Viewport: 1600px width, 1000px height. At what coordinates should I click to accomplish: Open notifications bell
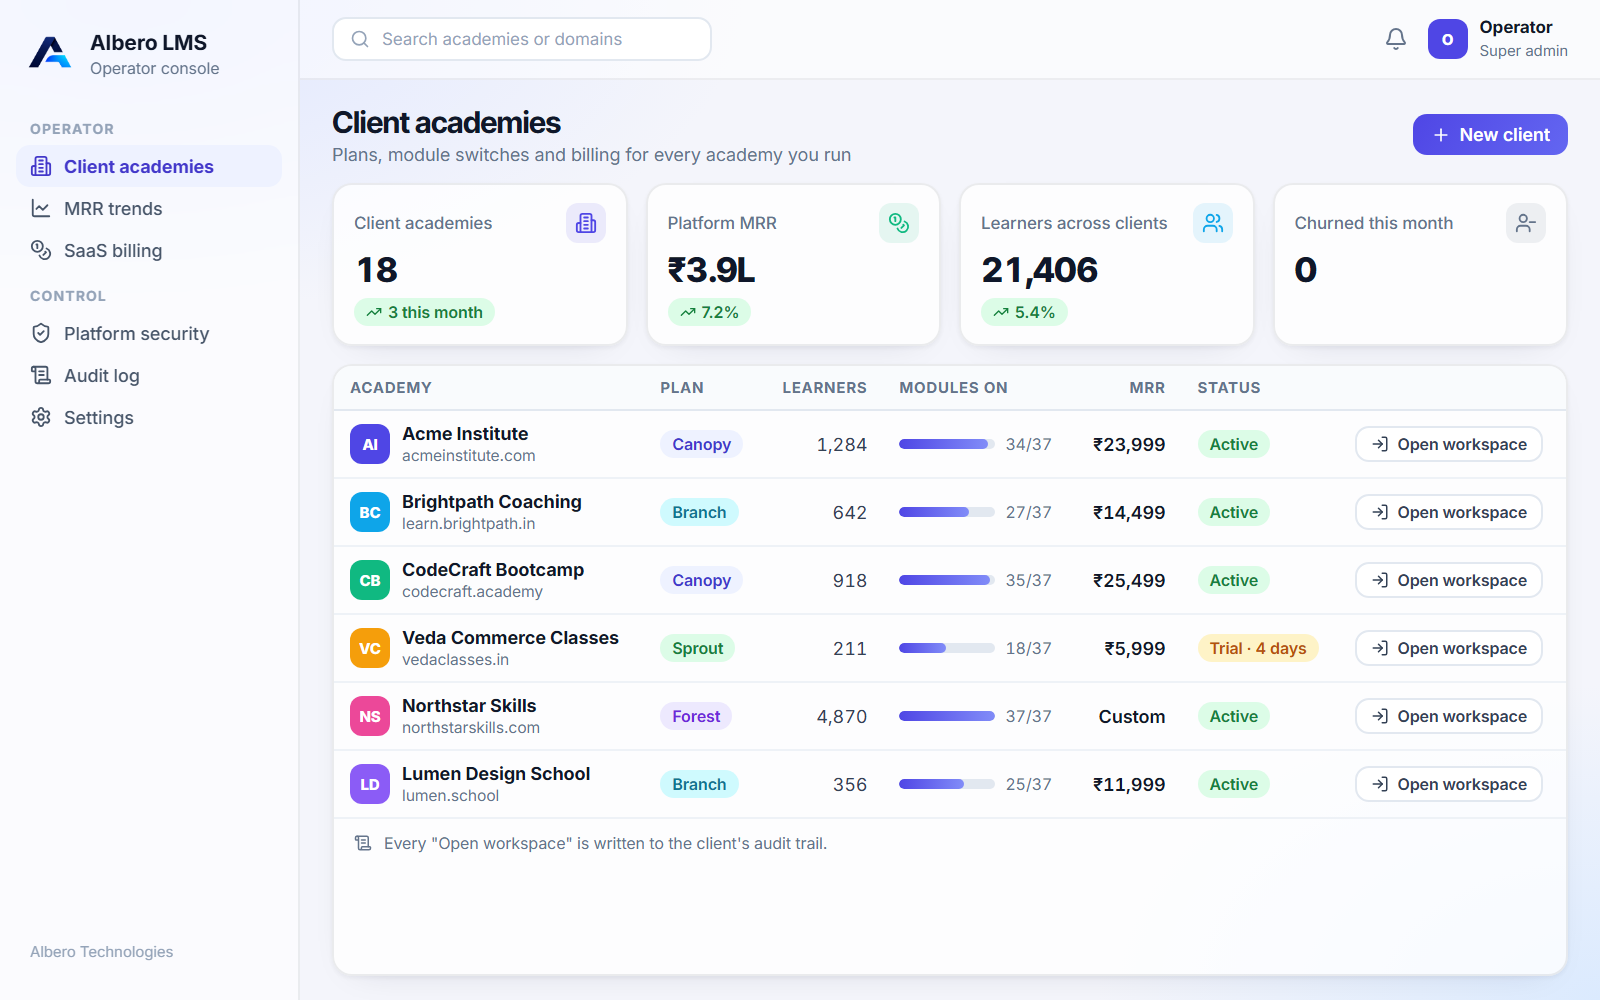1396,39
